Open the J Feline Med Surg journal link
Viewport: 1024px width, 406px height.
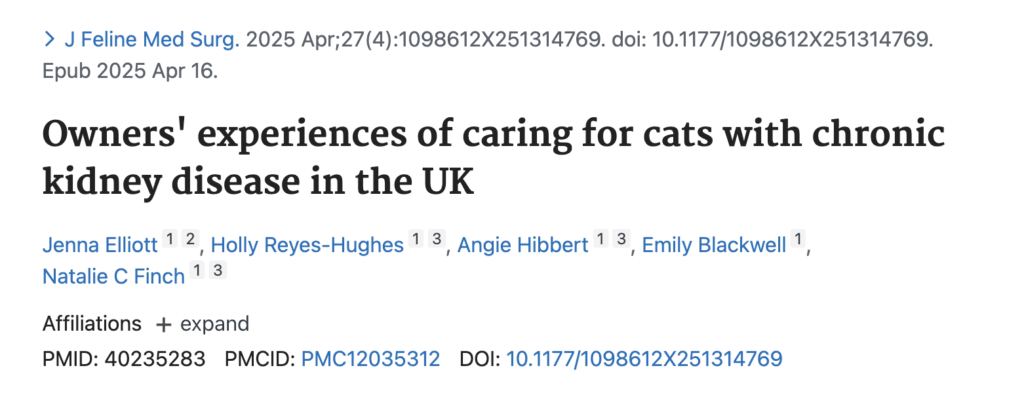coord(152,40)
